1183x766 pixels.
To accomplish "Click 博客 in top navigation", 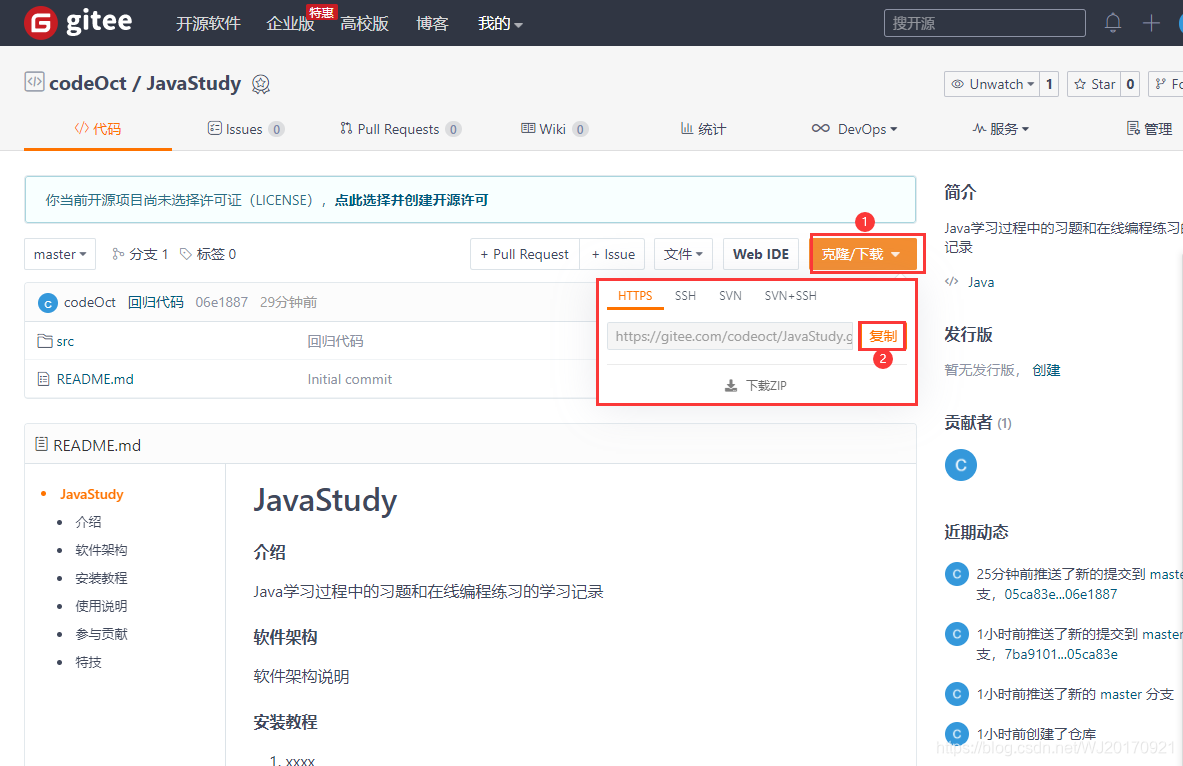I will [x=432, y=23].
